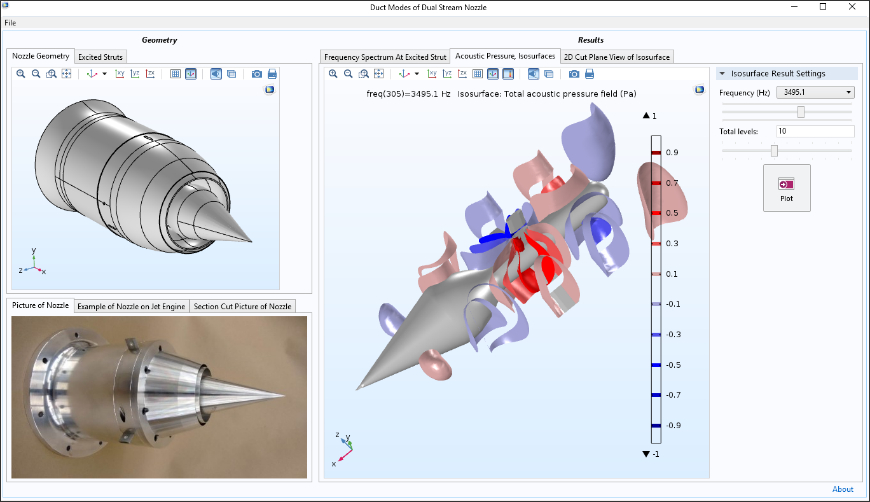
Task: Toggle transparency in Results toolbar
Action: click(x=549, y=74)
